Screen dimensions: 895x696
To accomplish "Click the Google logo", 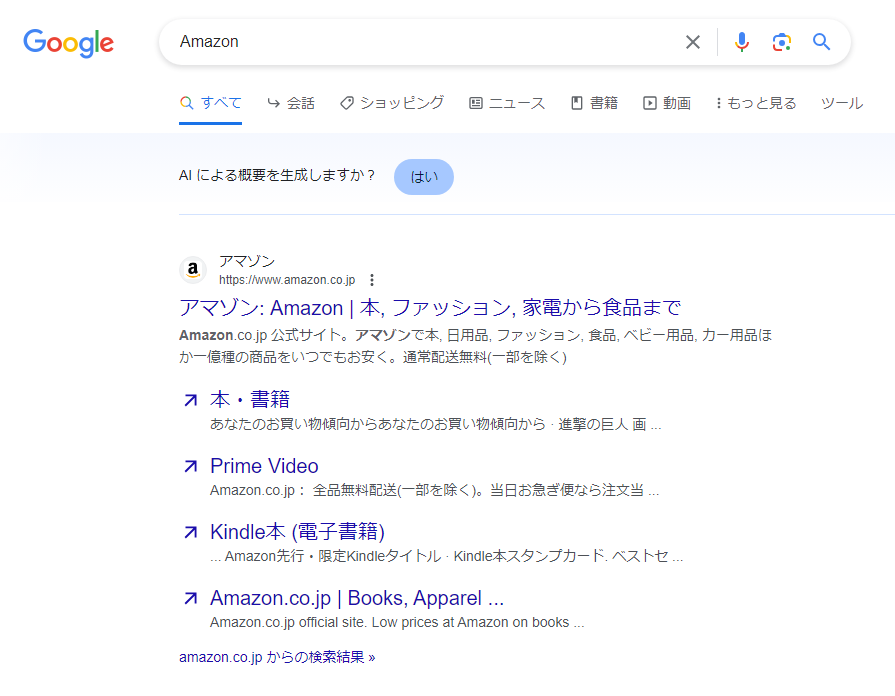I will point(68,42).
